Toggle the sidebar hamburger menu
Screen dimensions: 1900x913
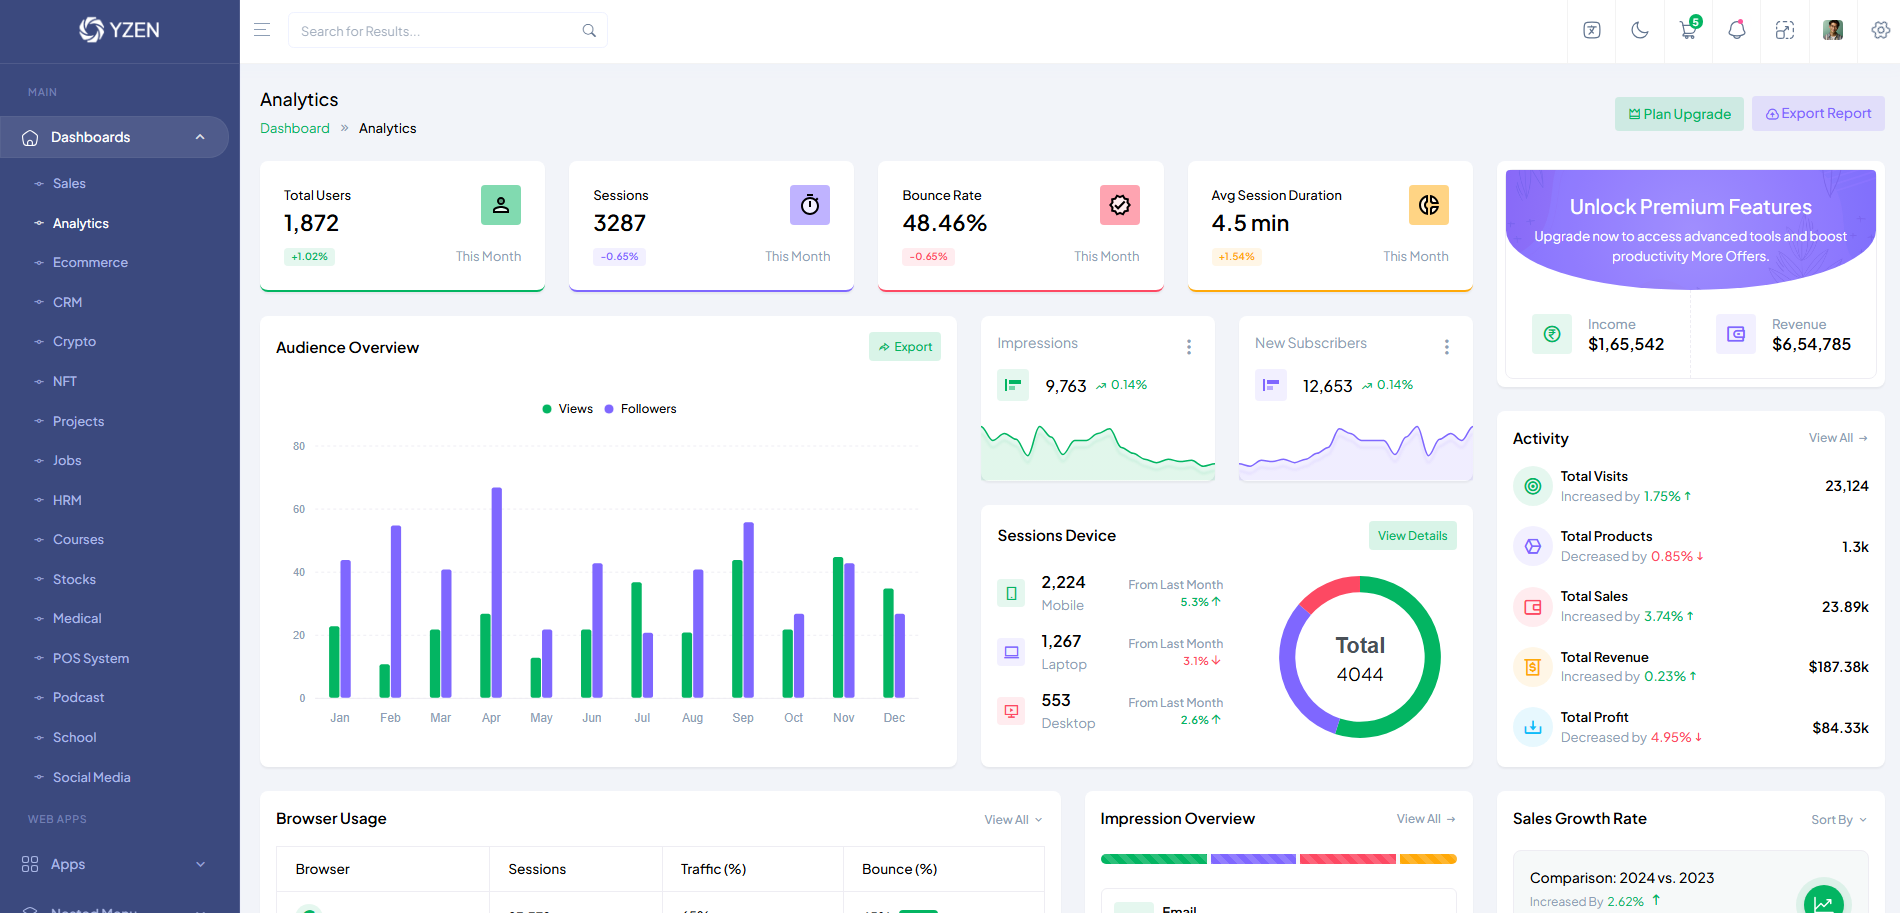(x=262, y=30)
